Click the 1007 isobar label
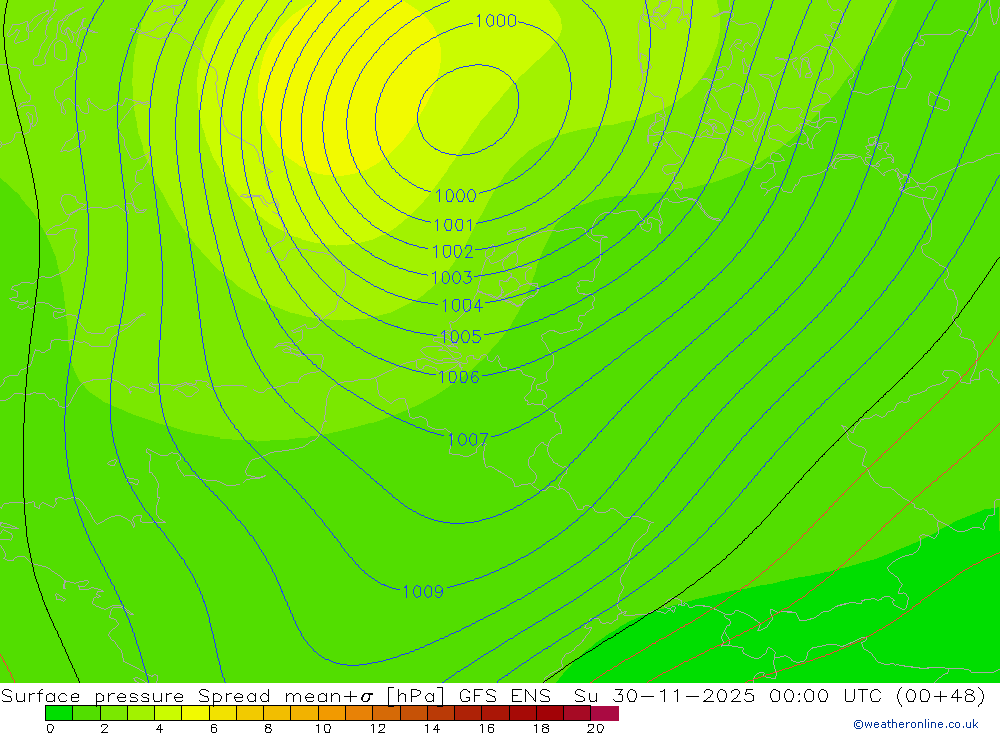Screen dimensions: 1000x733 point(468,440)
